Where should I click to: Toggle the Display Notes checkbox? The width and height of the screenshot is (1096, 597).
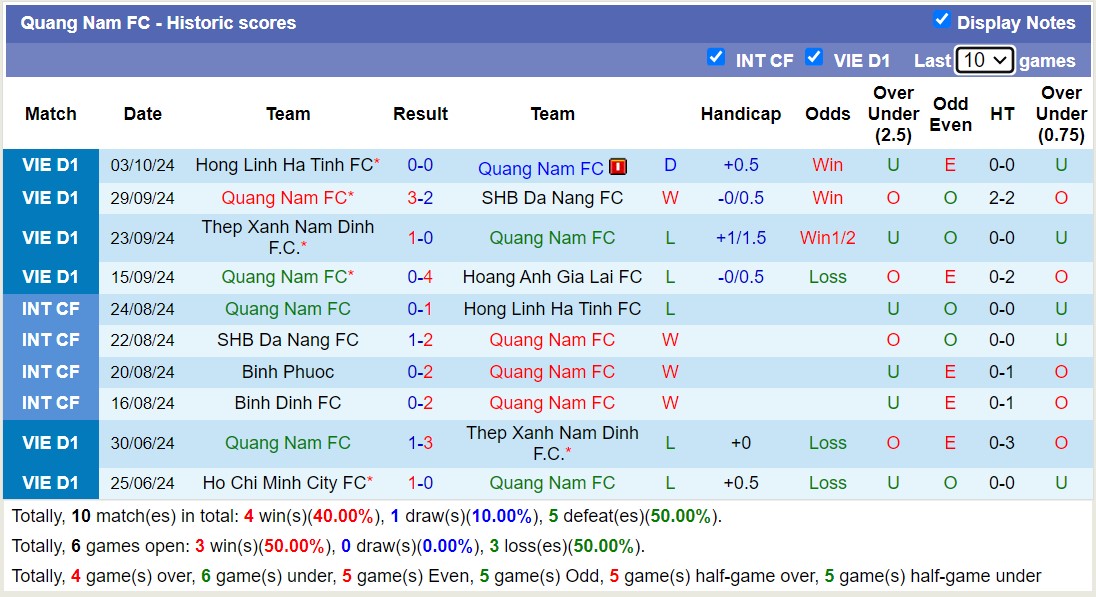coord(941,20)
